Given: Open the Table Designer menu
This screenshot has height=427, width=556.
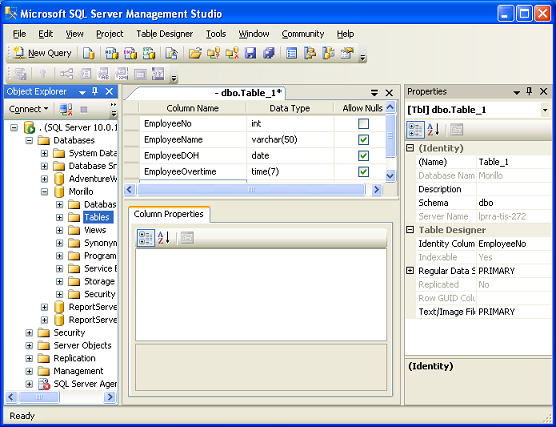Looking at the screenshot, I should coord(165,34).
